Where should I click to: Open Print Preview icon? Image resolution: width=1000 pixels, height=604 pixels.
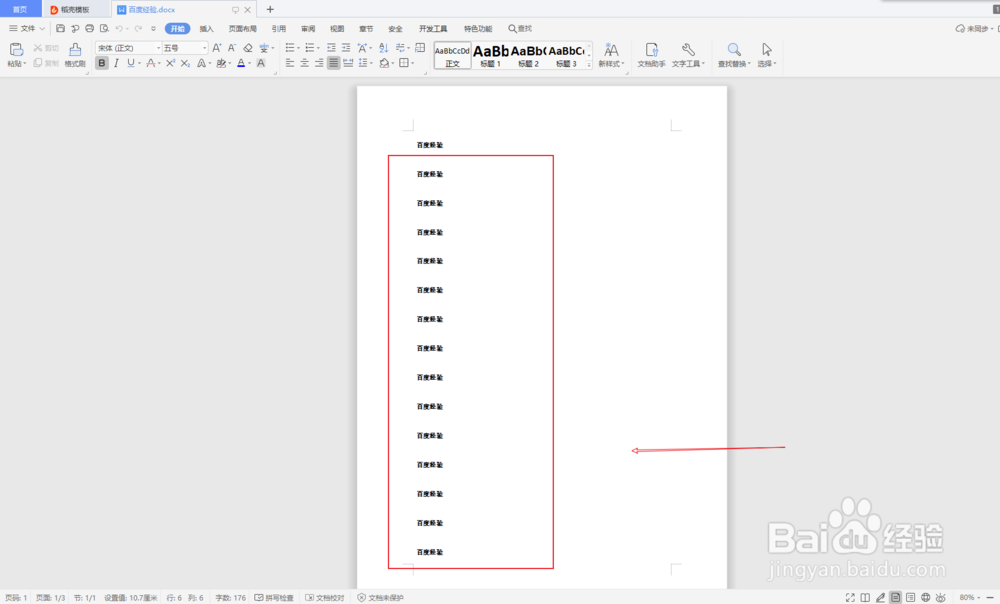(x=105, y=29)
